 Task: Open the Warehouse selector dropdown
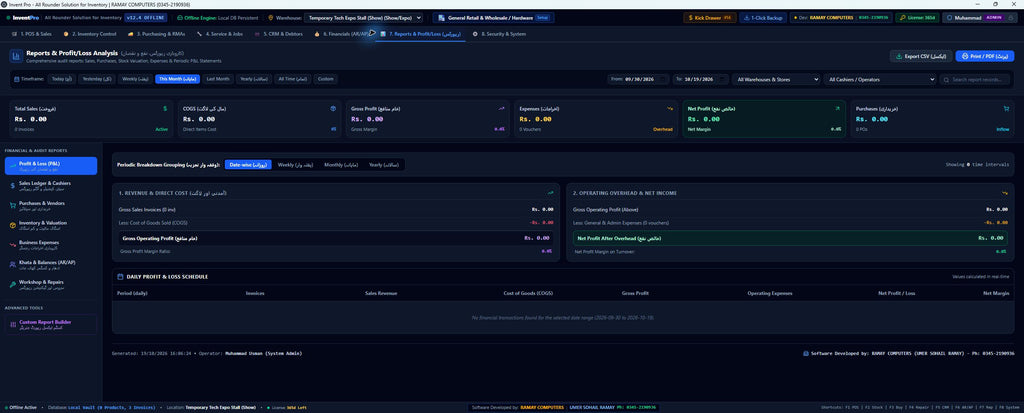click(x=364, y=18)
